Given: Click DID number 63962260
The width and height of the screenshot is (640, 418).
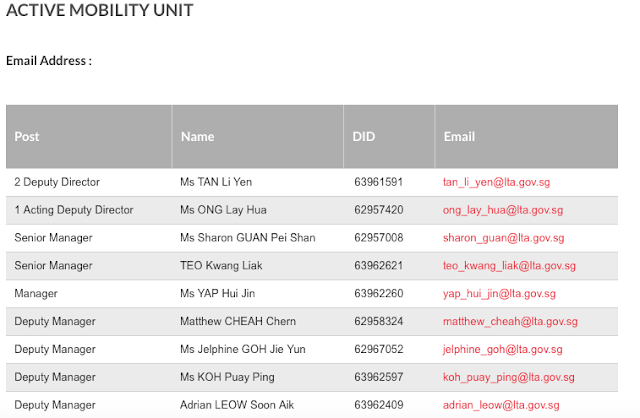Looking at the screenshot, I should pos(378,294).
